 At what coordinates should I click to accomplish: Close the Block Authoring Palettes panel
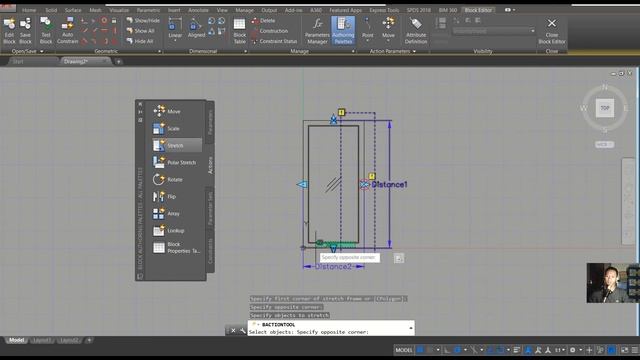140,104
